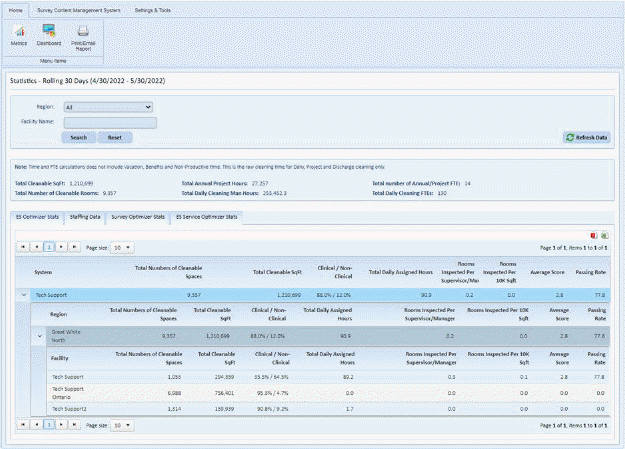
Task: Collapse the Tech Support system row
Action: [23, 295]
